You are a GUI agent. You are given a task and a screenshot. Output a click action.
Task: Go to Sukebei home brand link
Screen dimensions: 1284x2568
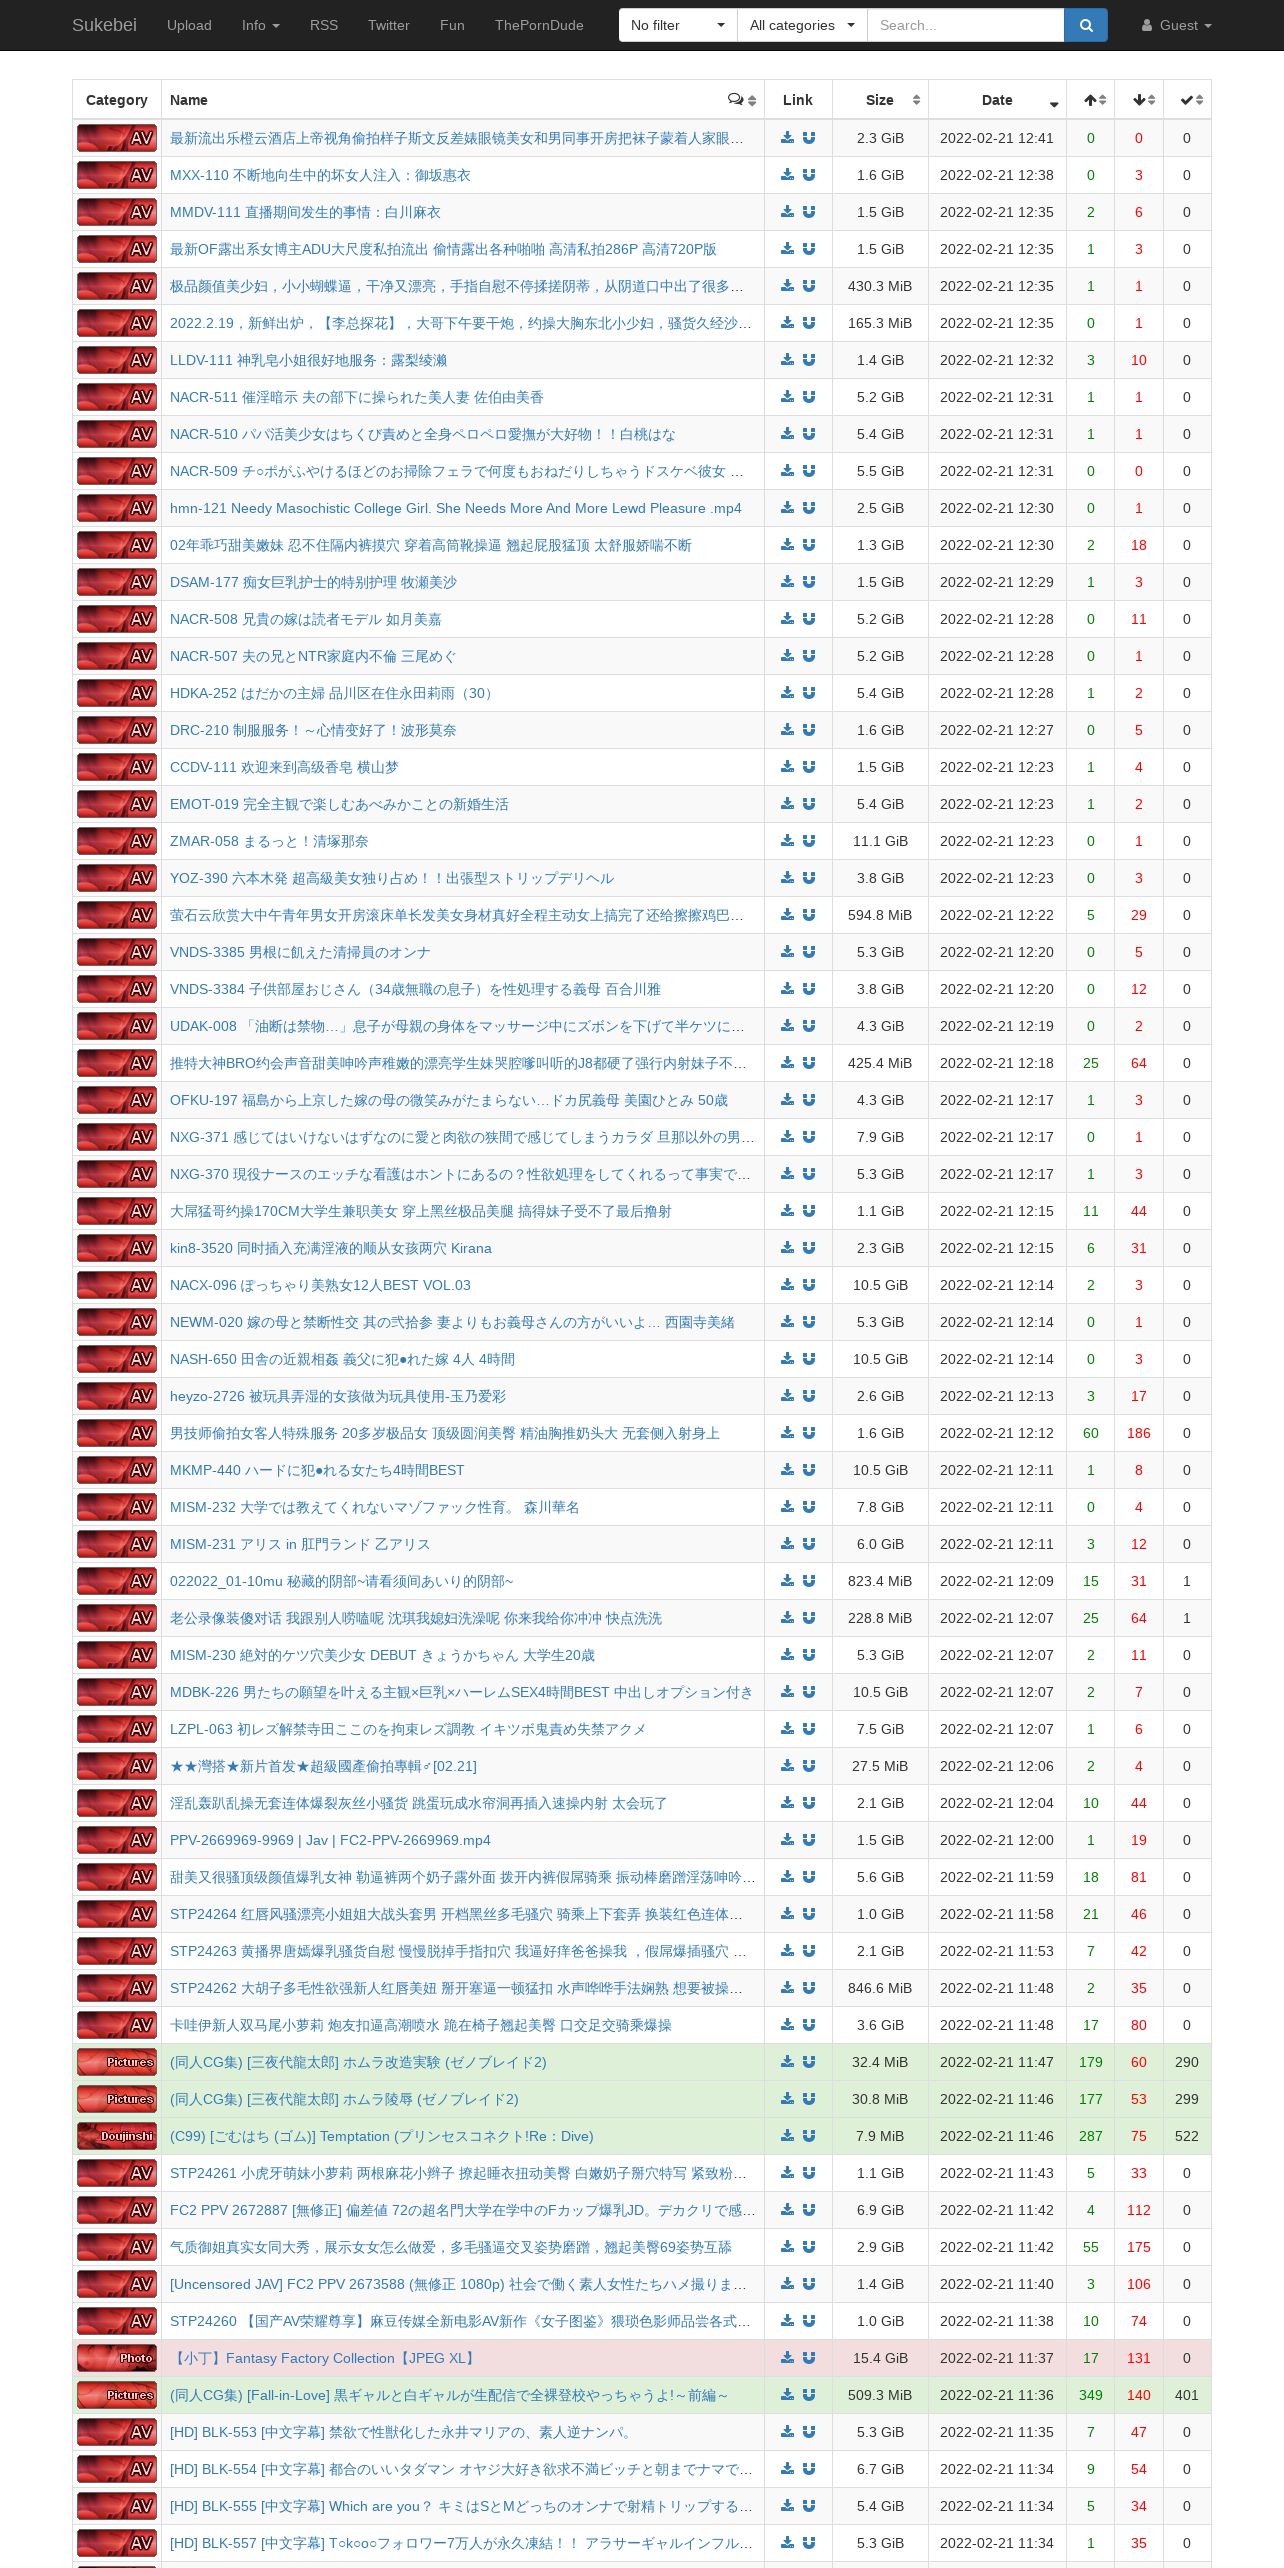coord(104,25)
